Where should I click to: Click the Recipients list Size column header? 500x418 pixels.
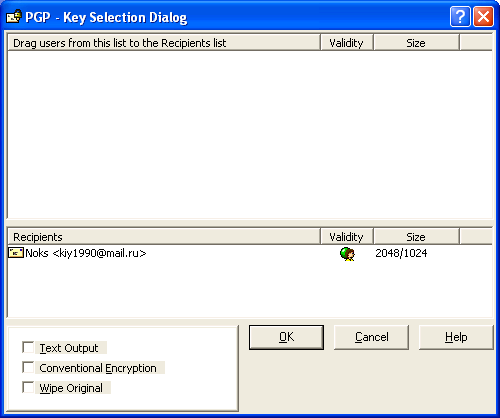pyautogui.click(x=416, y=237)
